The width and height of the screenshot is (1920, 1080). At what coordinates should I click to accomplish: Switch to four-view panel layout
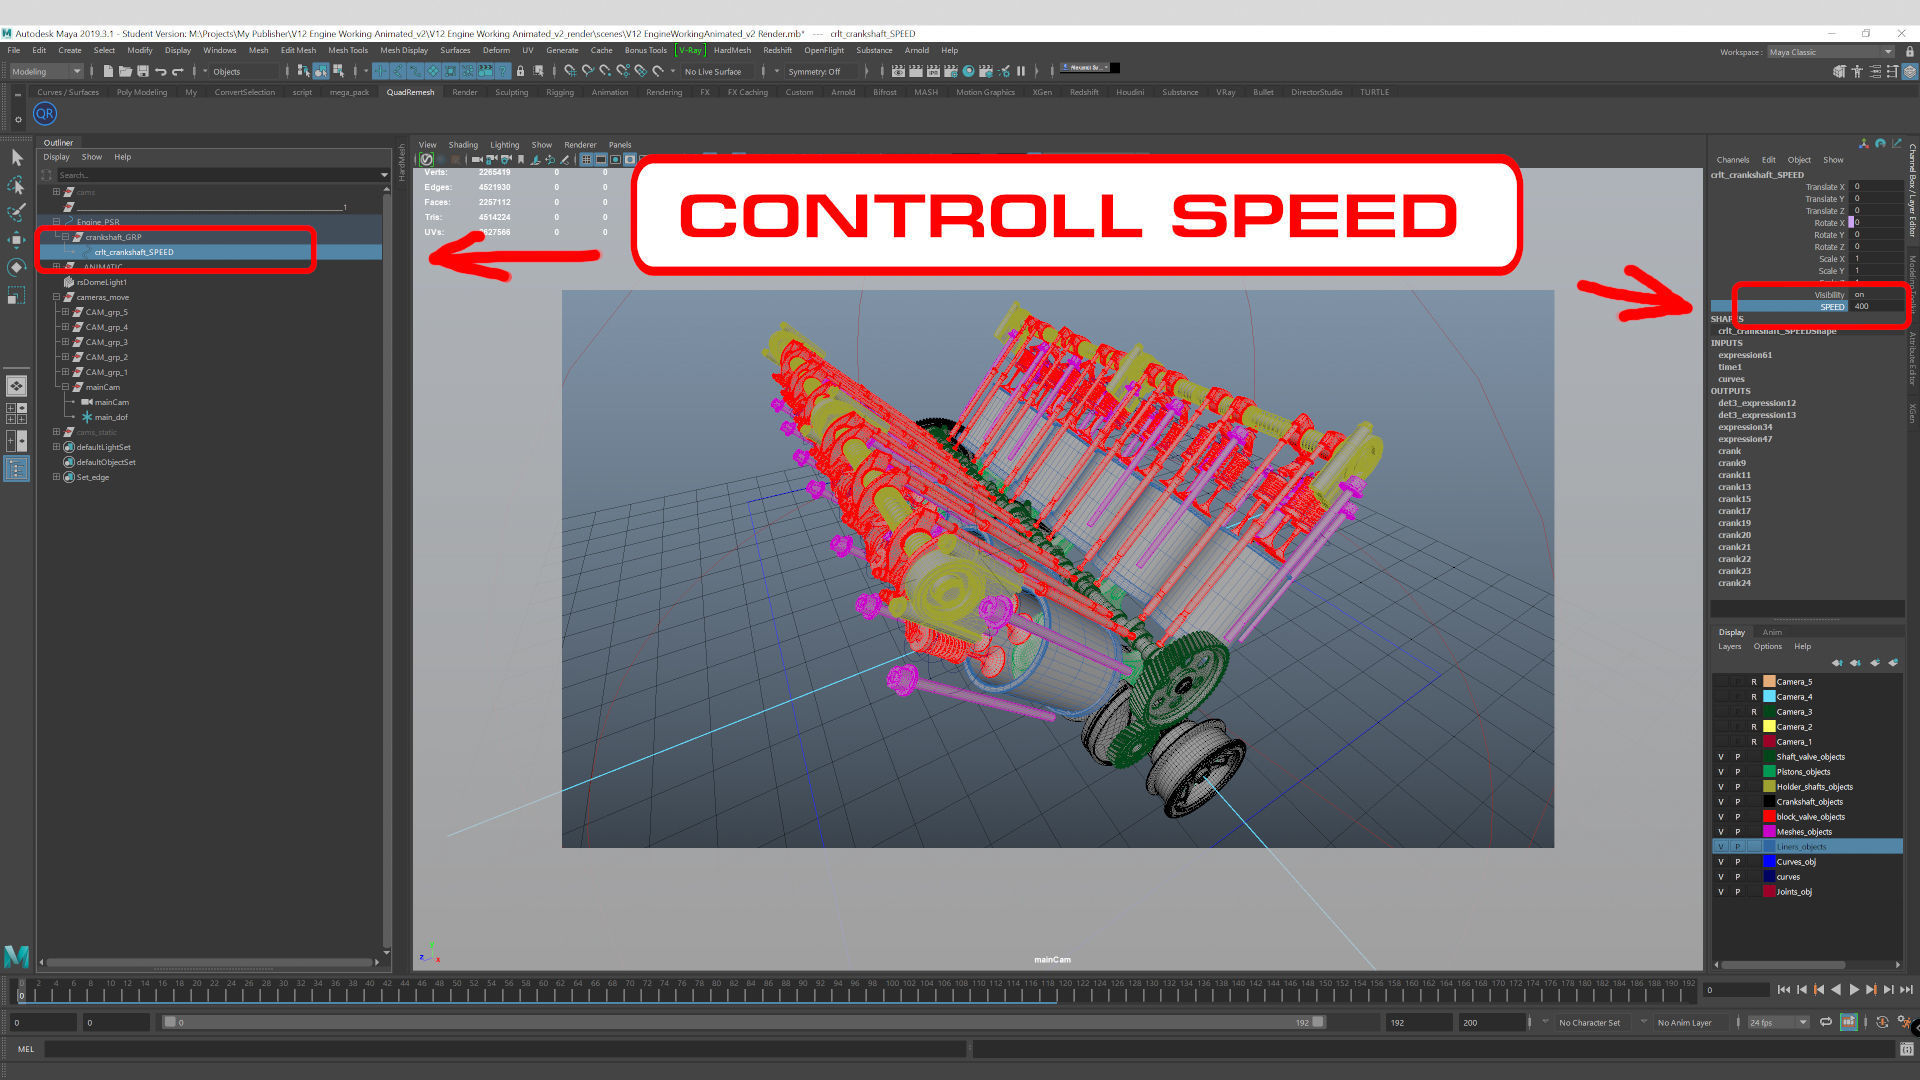tap(16, 412)
